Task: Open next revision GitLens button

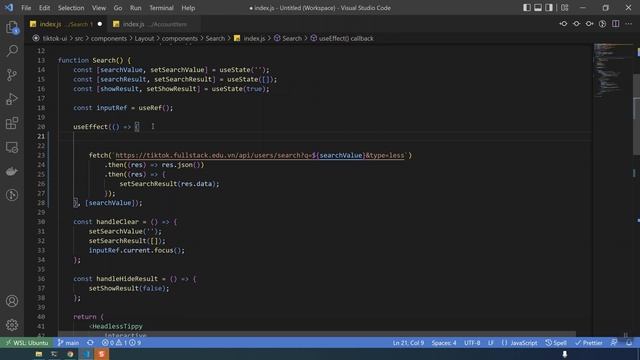Action: (x=589, y=24)
